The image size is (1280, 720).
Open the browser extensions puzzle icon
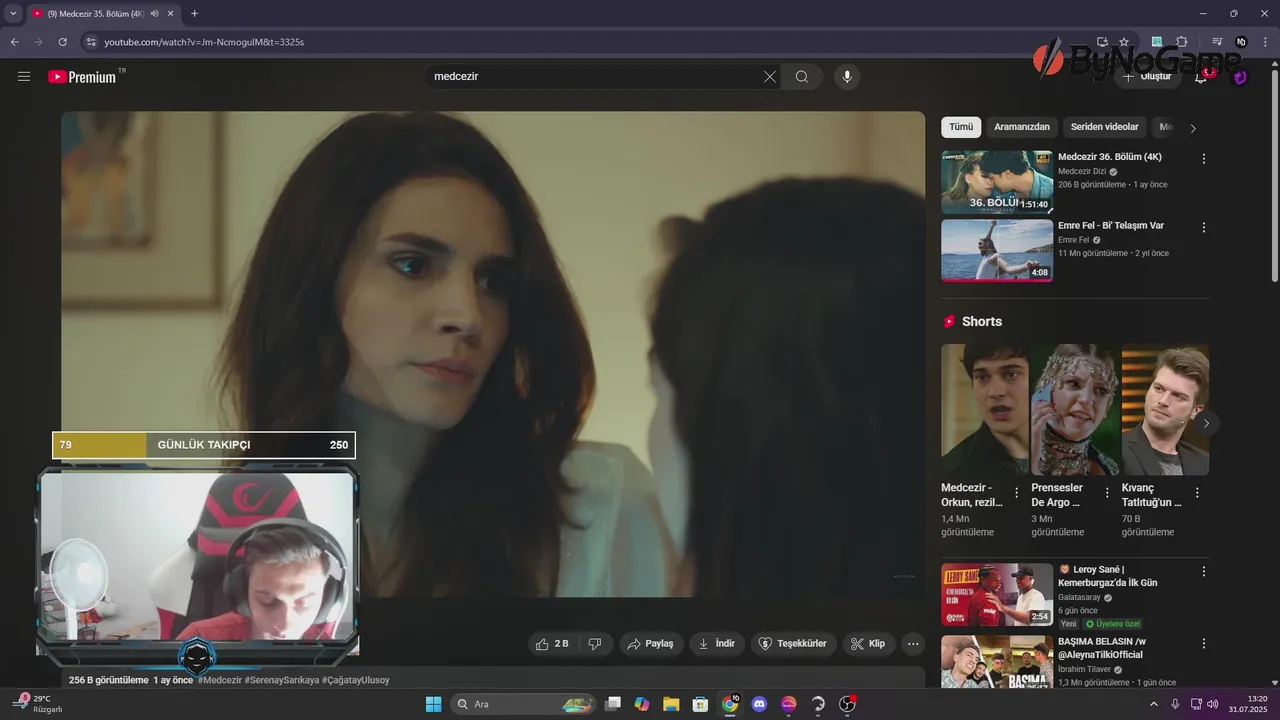(1182, 42)
